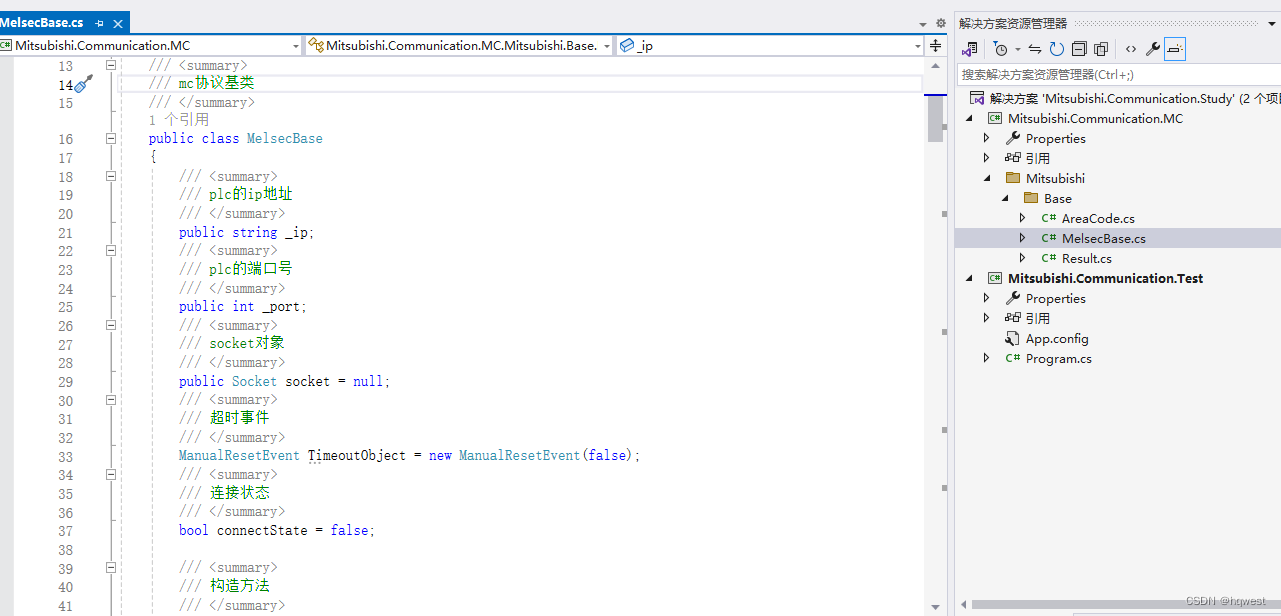Expand 引用 under Mitsubishi.Communication.MC

987,158
